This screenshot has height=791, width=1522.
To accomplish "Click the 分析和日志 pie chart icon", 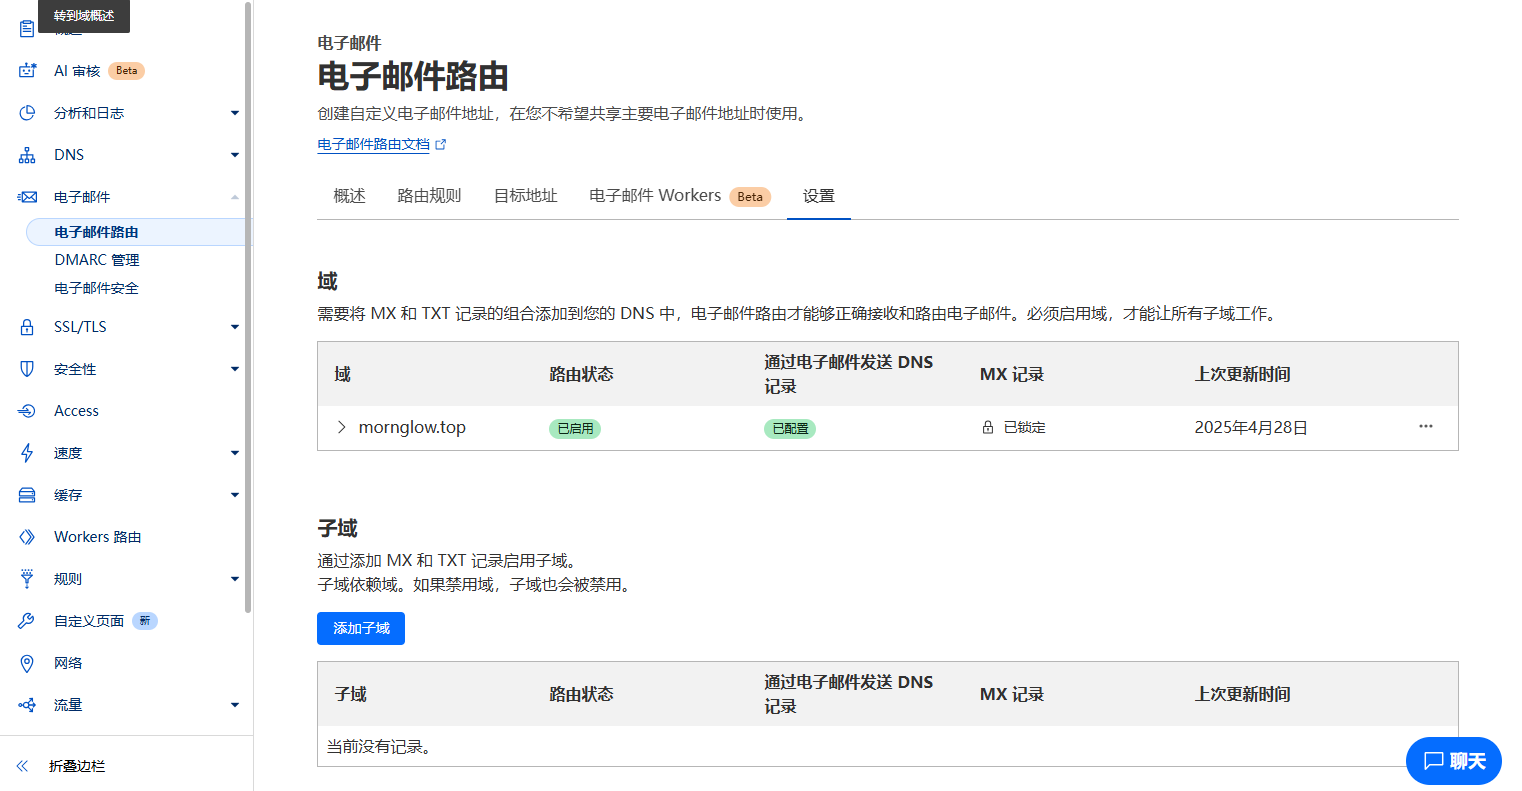I will click(x=27, y=113).
